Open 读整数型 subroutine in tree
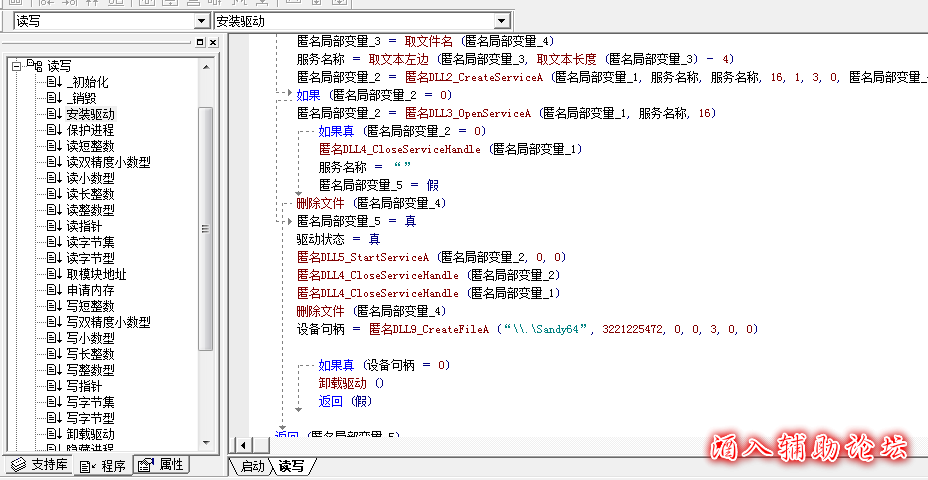The width and height of the screenshot is (928, 480). coord(90,210)
